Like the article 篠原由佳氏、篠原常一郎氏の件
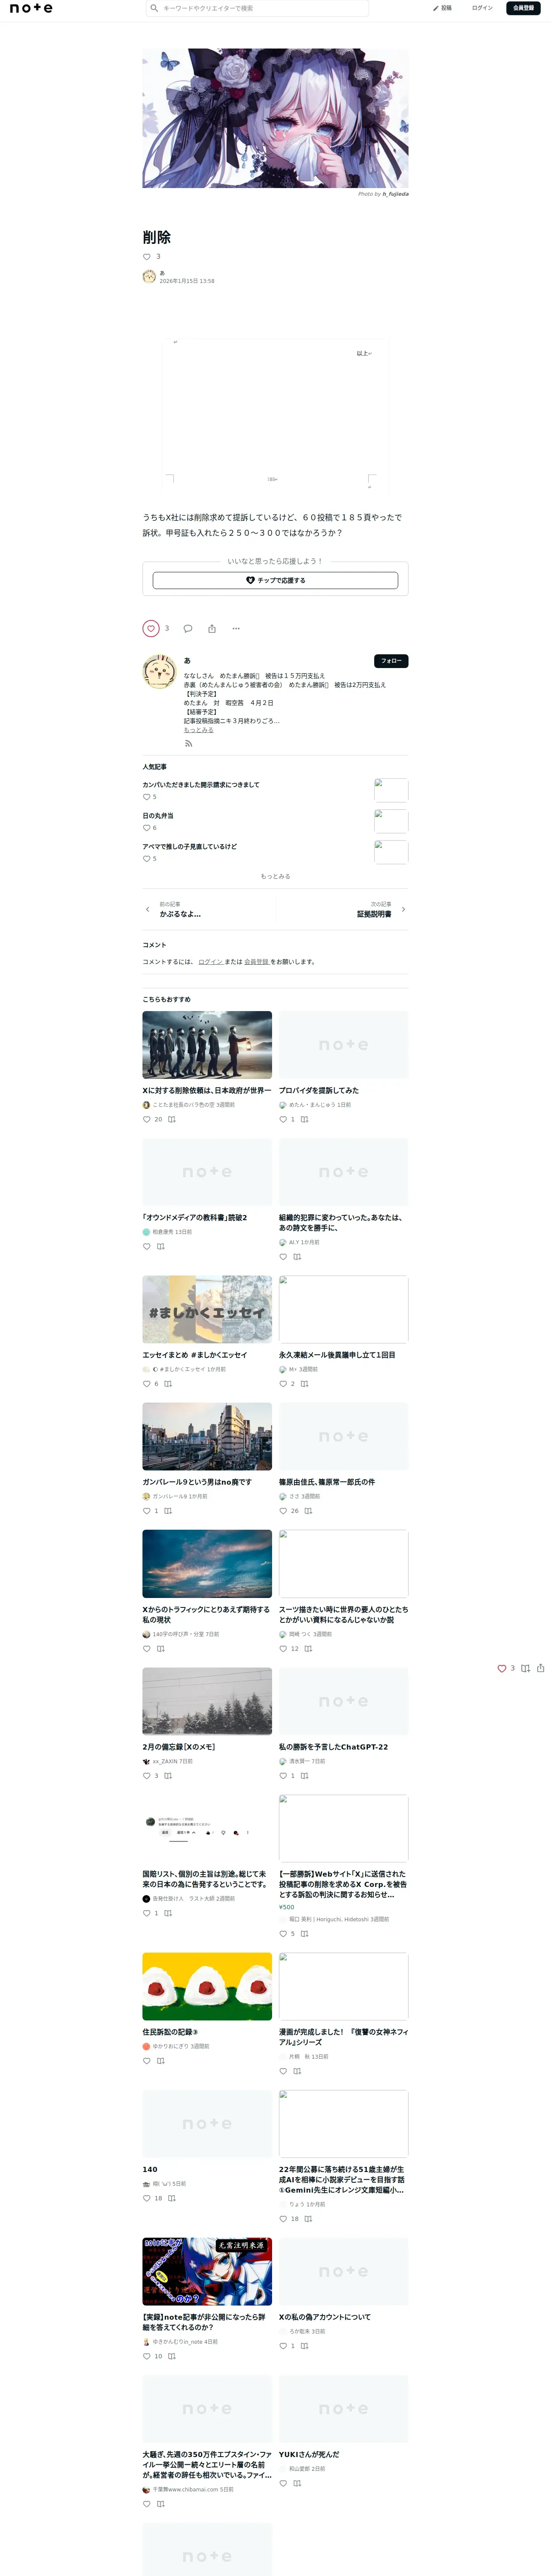This screenshot has width=551, height=2576. point(283,1511)
